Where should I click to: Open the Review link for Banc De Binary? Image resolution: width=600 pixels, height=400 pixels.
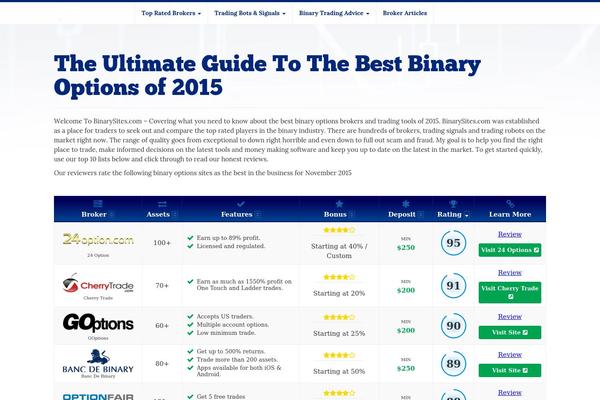click(510, 354)
